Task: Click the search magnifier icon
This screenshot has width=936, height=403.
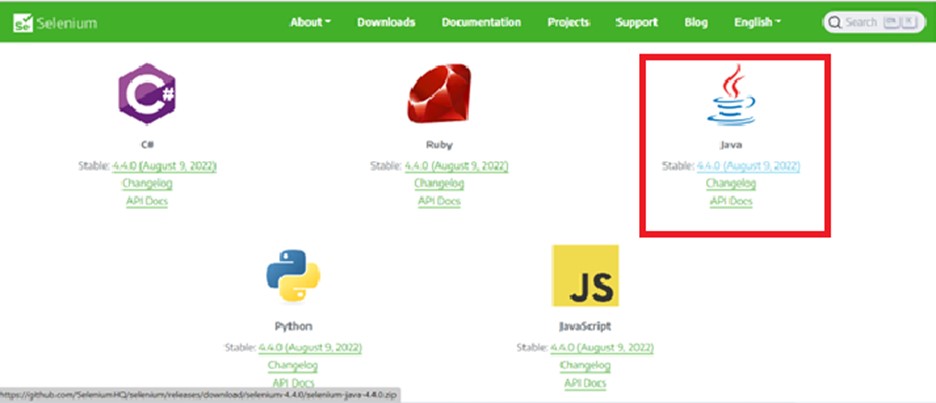Action: pyautogui.click(x=835, y=23)
